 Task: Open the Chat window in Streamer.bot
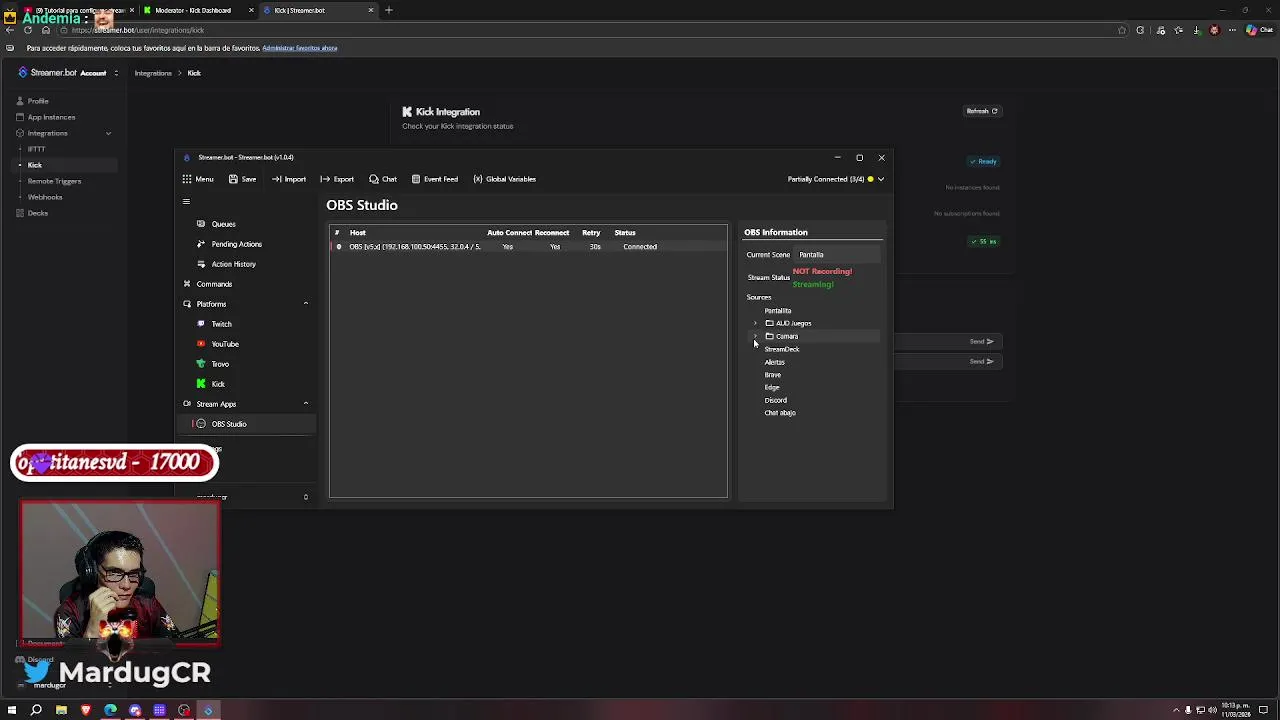point(382,179)
